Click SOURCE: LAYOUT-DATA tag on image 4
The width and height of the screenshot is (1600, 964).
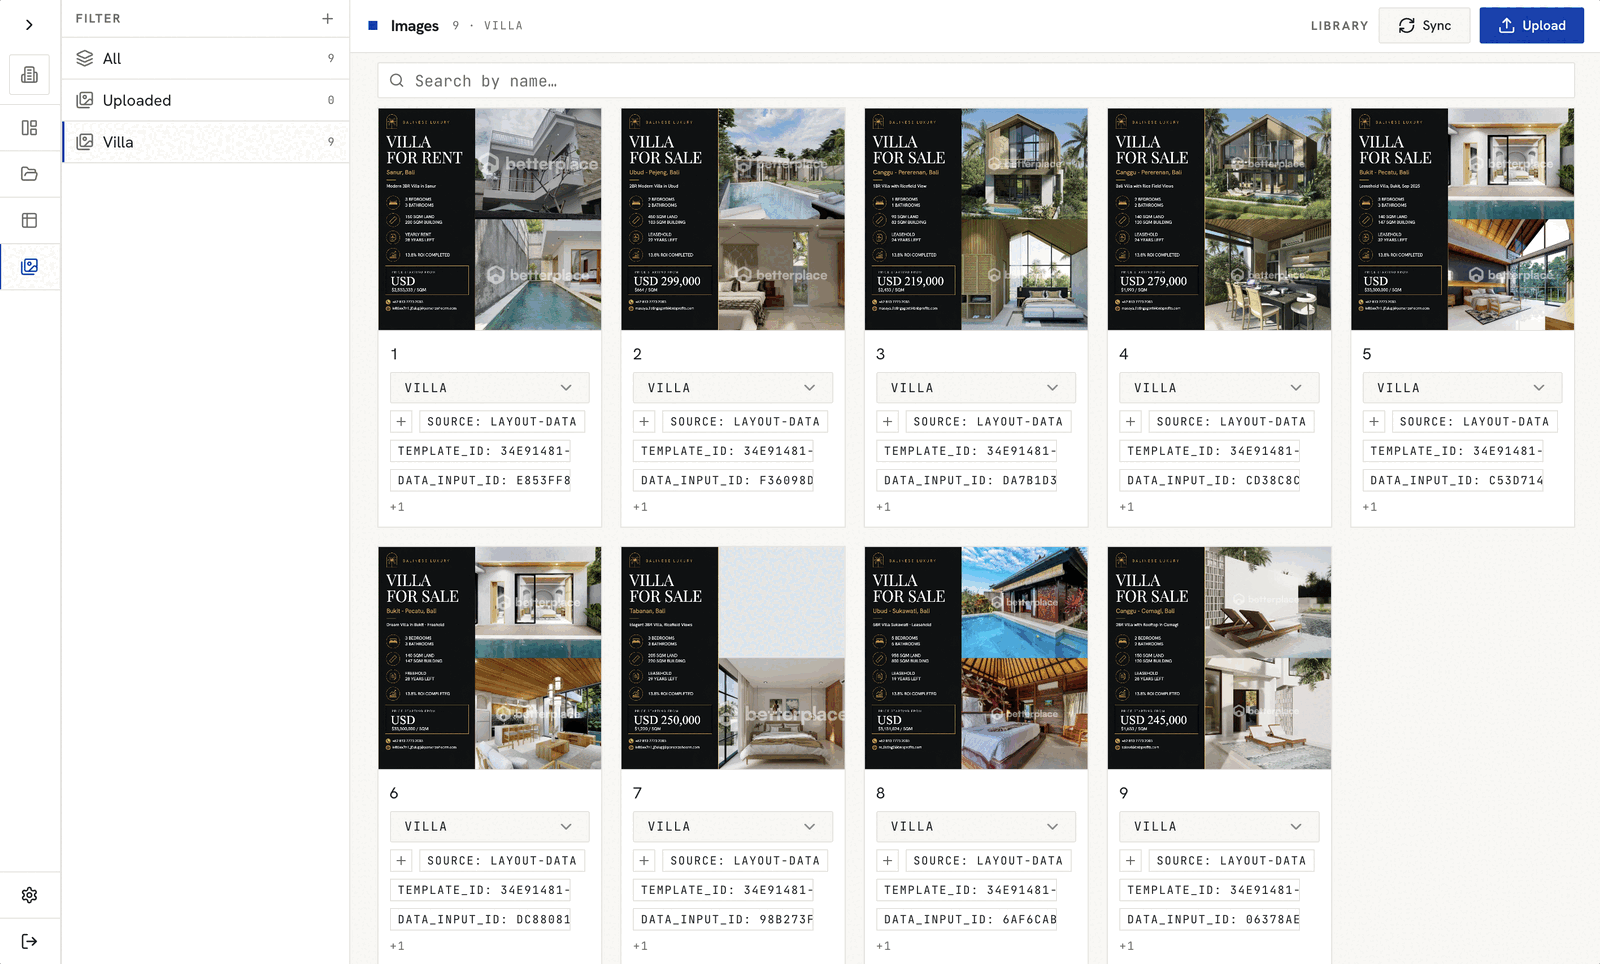click(x=1231, y=422)
